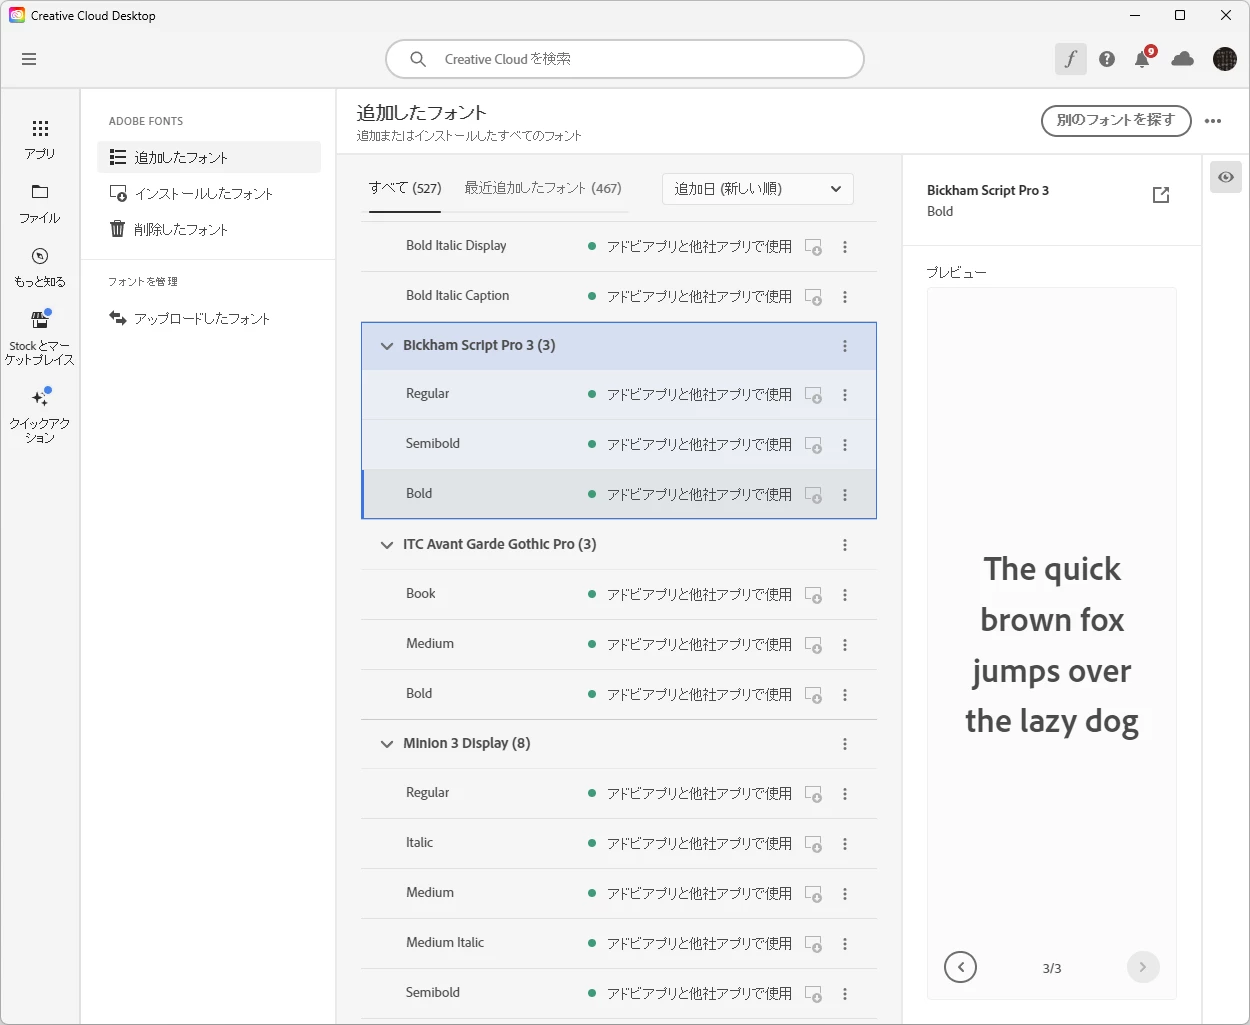This screenshot has width=1250, height=1025.
Task: More options for Minion 3 Display Semibold row
Action: click(845, 994)
